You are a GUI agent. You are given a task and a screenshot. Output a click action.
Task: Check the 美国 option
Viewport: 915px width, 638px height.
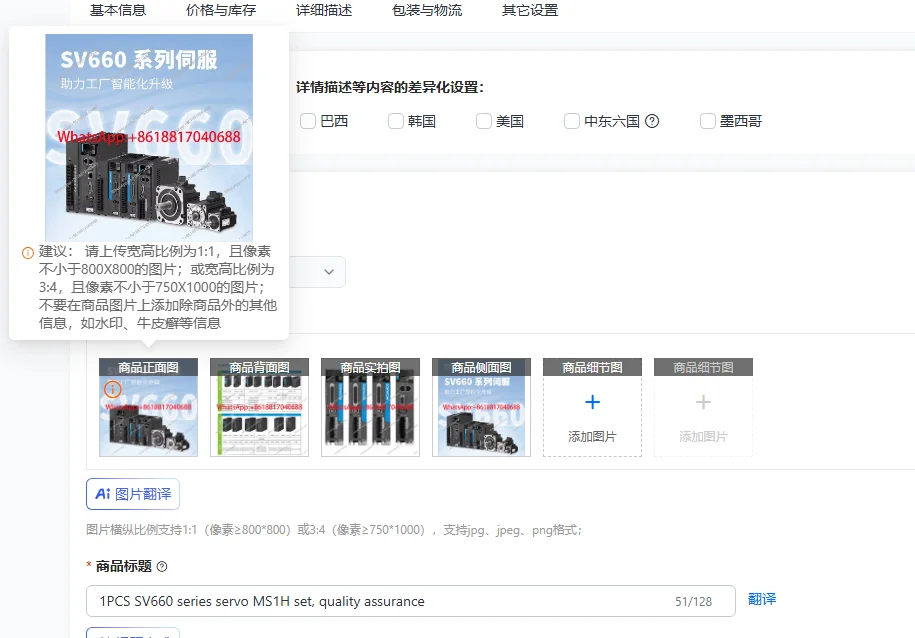tap(484, 121)
